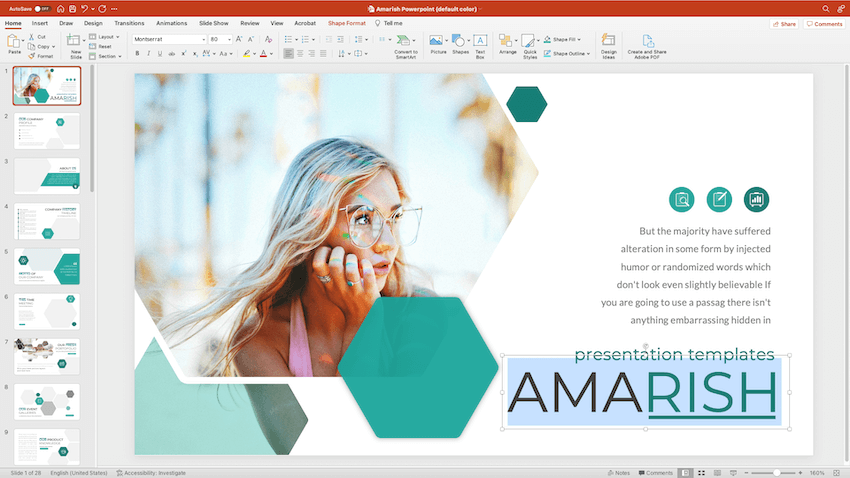Viewport: 850px width, 478px height.
Task: Click the Undo arrow icon
Action: 84,9
